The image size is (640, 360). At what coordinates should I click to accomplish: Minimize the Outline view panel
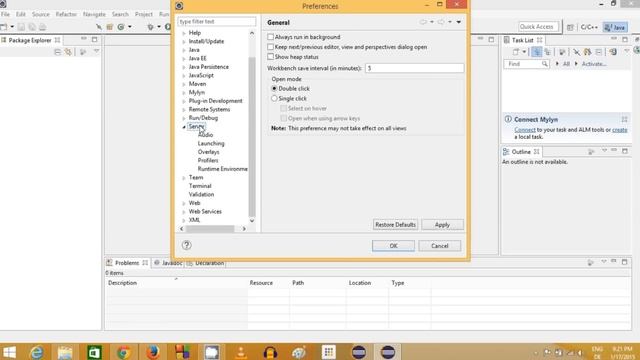614,151
